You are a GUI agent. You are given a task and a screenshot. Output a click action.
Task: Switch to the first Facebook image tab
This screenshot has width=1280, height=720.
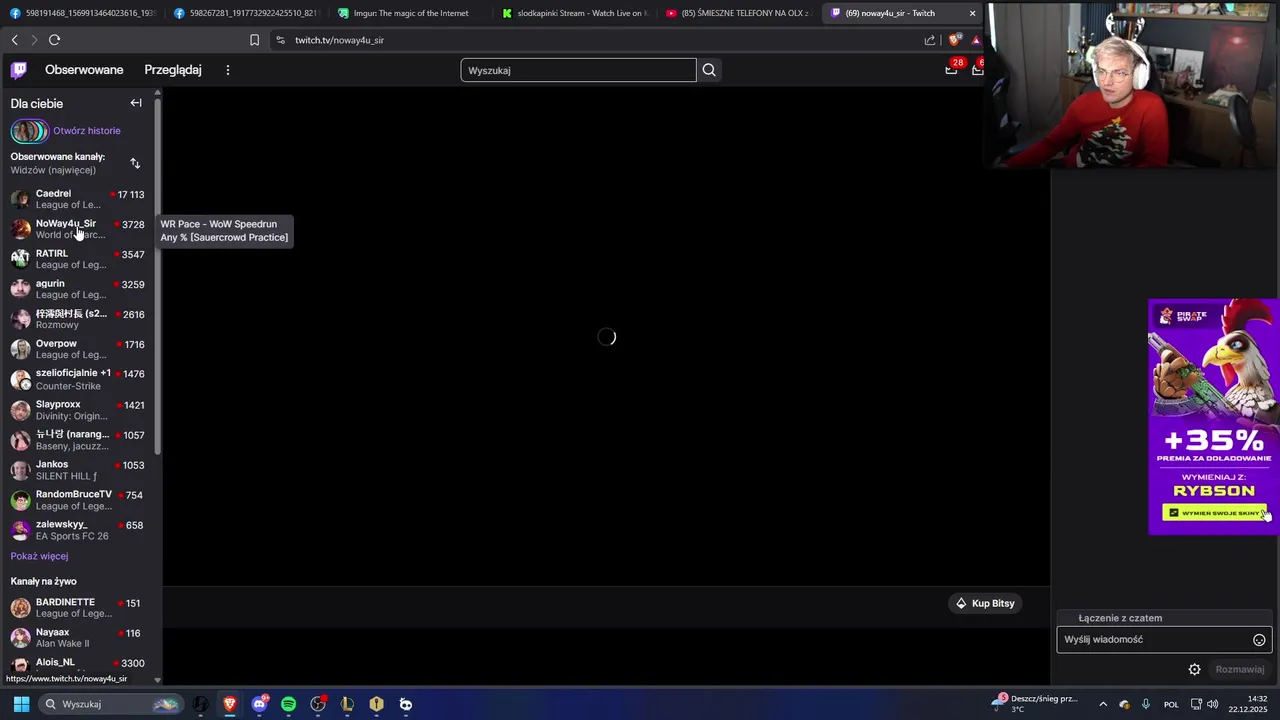(x=82, y=13)
